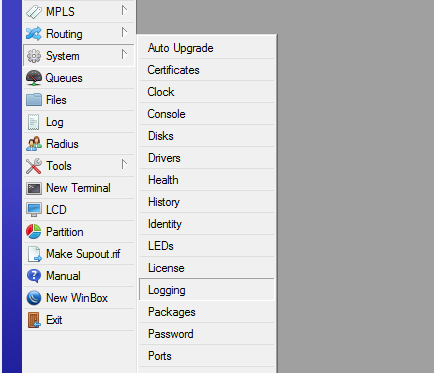Click the Make Supout.rif file icon

pyautogui.click(x=34, y=254)
